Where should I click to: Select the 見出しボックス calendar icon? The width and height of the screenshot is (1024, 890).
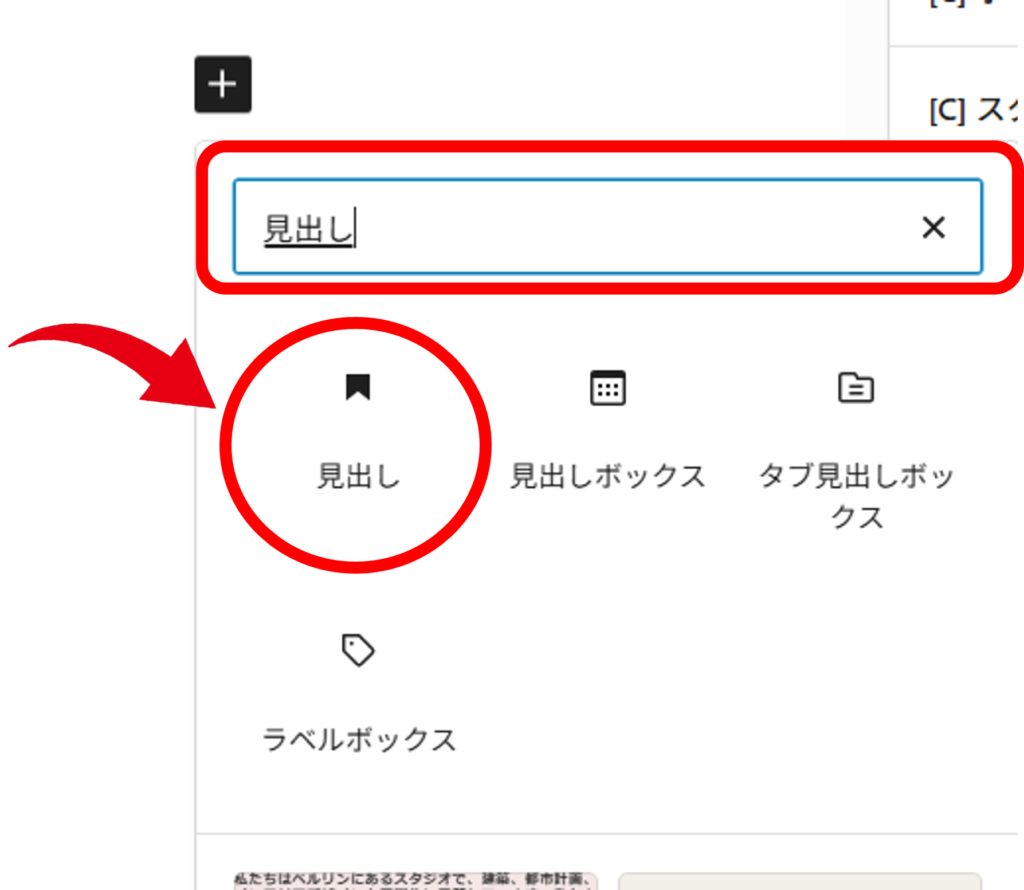[607, 388]
